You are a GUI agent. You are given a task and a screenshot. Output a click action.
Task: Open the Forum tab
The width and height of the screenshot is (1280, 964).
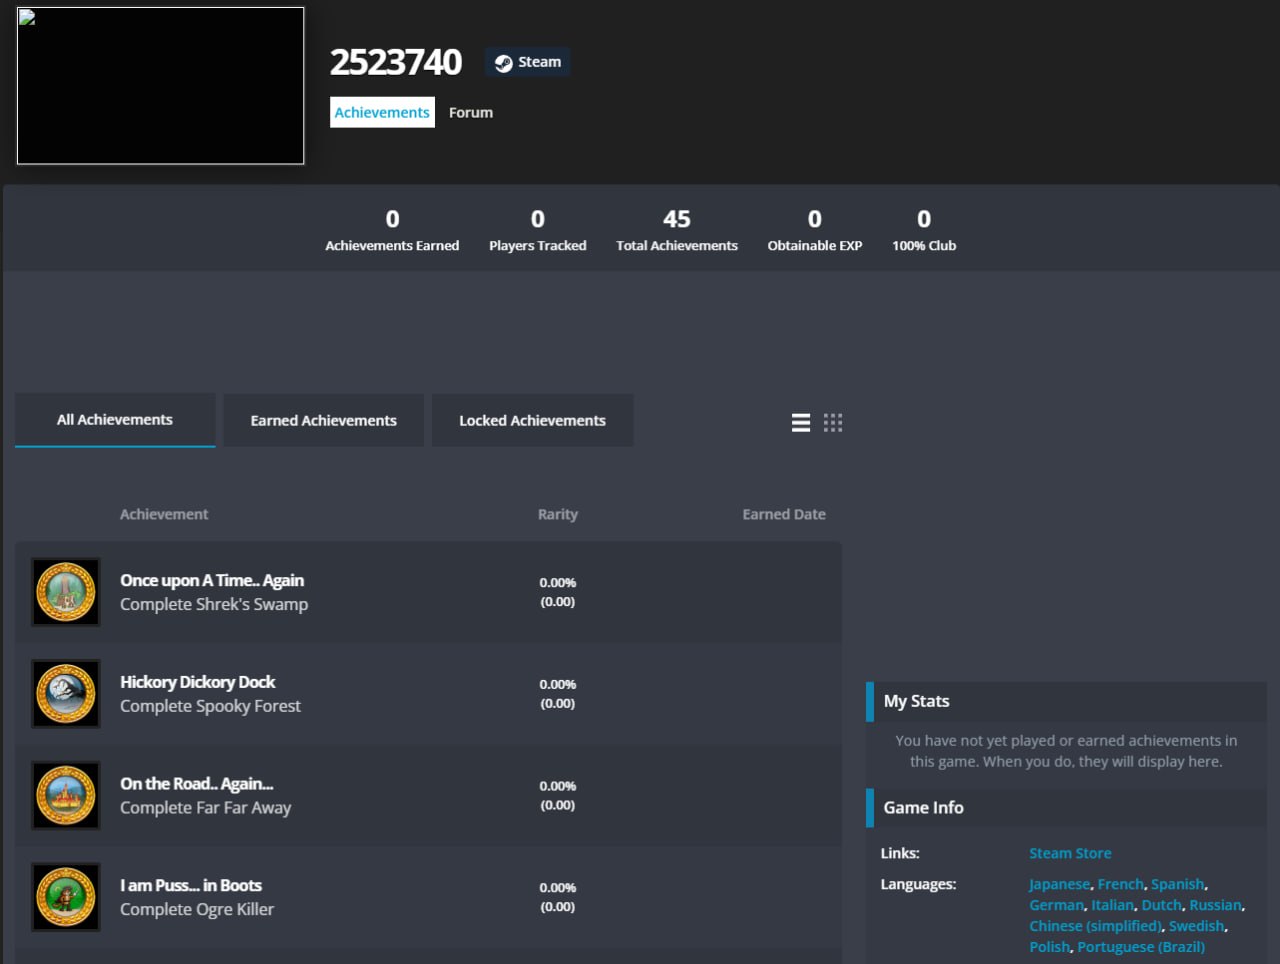pyautogui.click(x=471, y=112)
